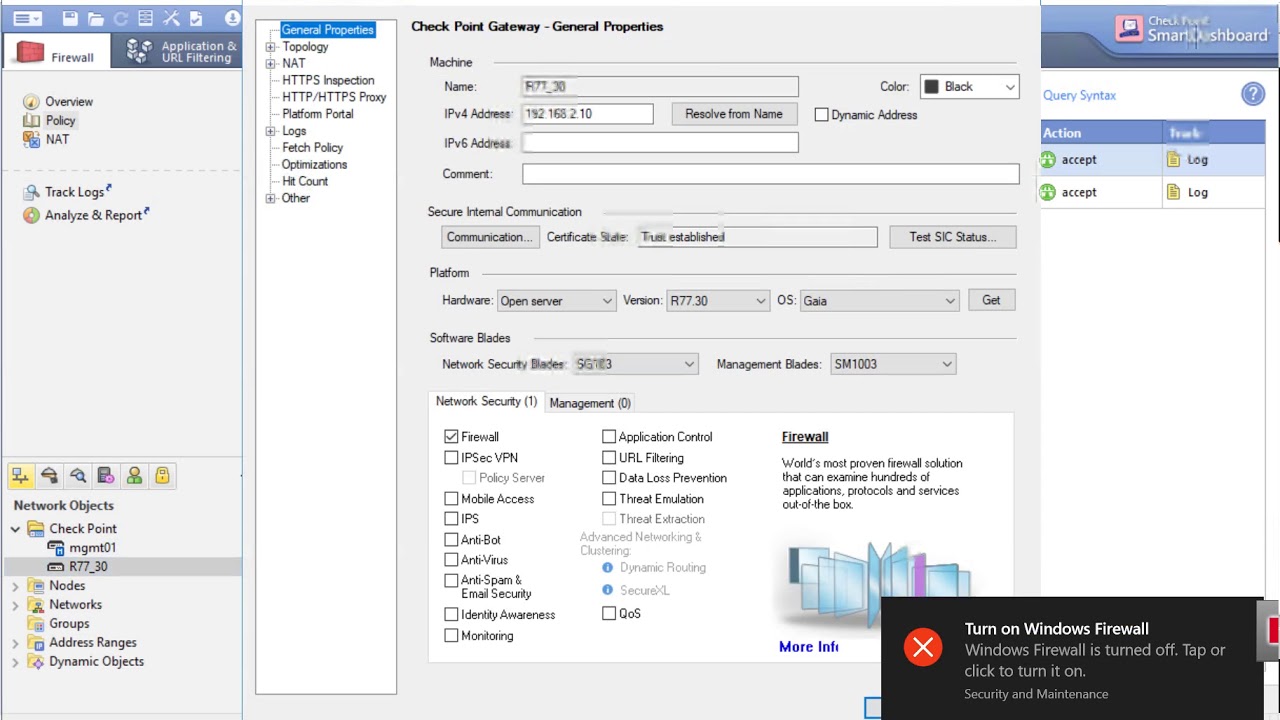Select VPN Communities lock icon
The width and height of the screenshot is (1280, 720).
pyautogui.click(x=162, y=476)
